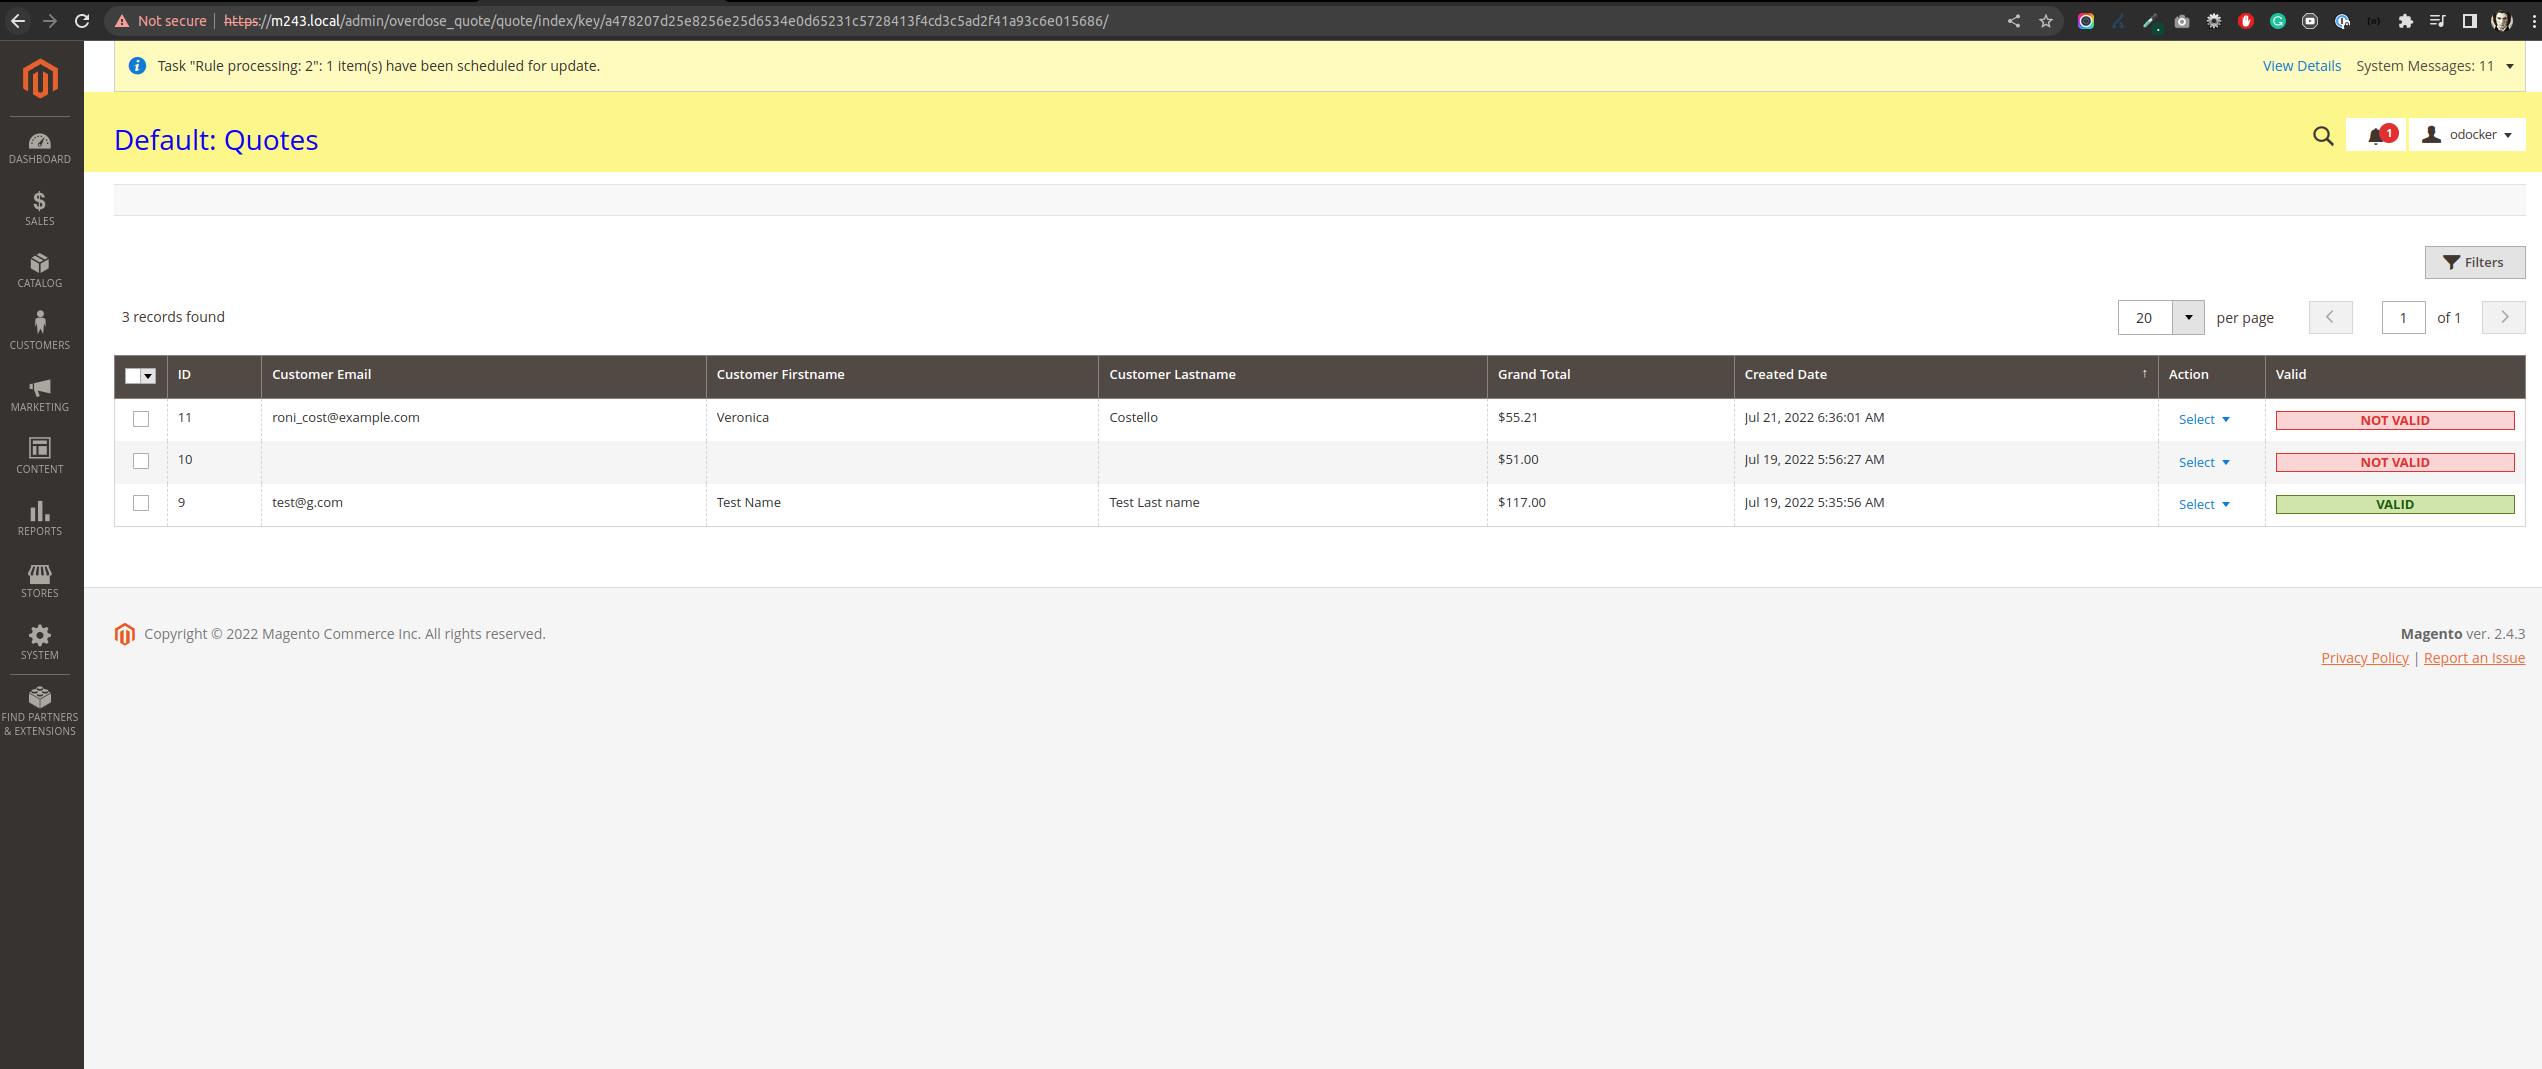Open the Dashboard sidebar icon
Viewport: 2542px width, 1069px height.
click(40, 148)
